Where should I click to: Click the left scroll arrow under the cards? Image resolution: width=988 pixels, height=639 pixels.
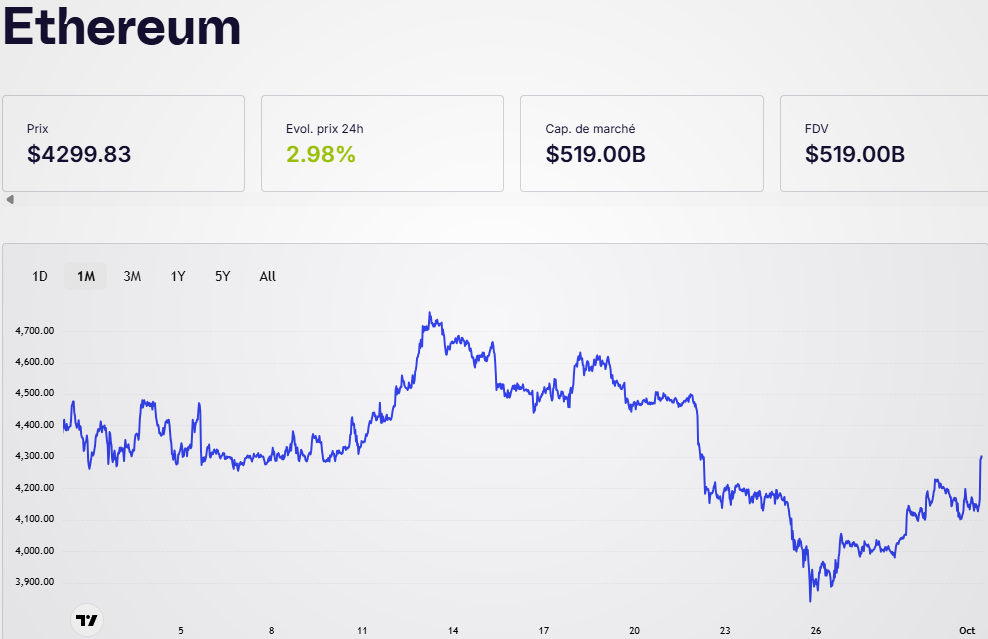point(10,200)
